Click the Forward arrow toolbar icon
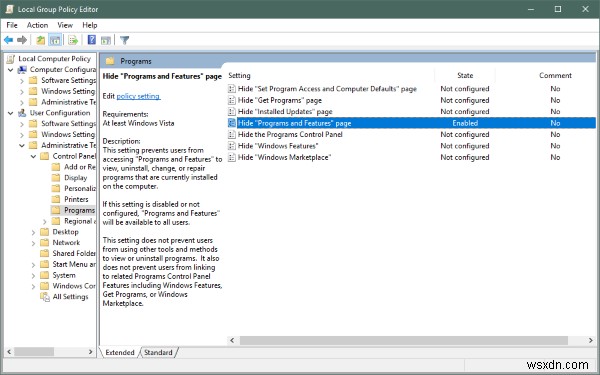This screenshot has height=375, width=600. [22, 40]
